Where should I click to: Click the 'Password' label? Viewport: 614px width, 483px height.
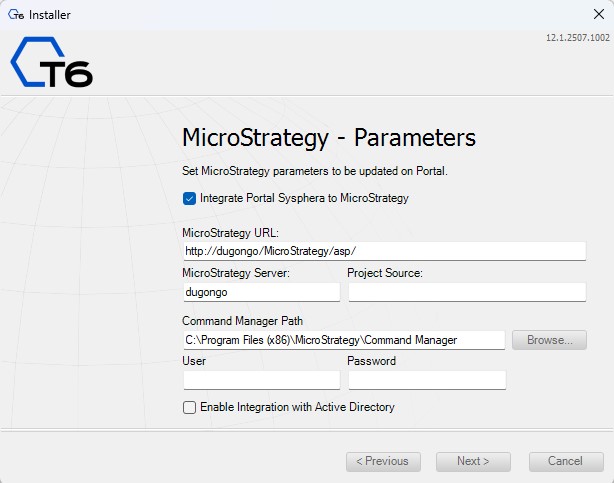tap(372, 361)
